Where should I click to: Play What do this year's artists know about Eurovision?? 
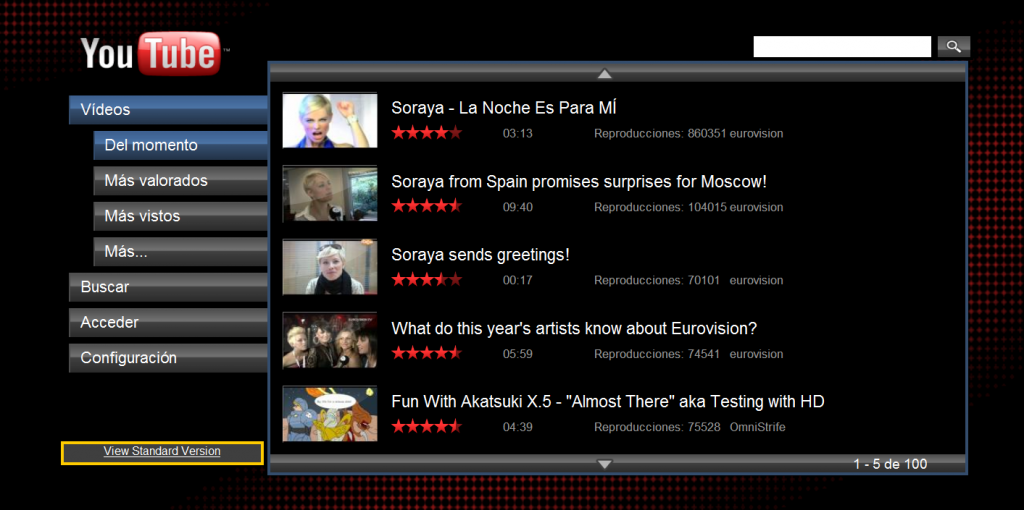pyautogui.click(x=574, y=328)
